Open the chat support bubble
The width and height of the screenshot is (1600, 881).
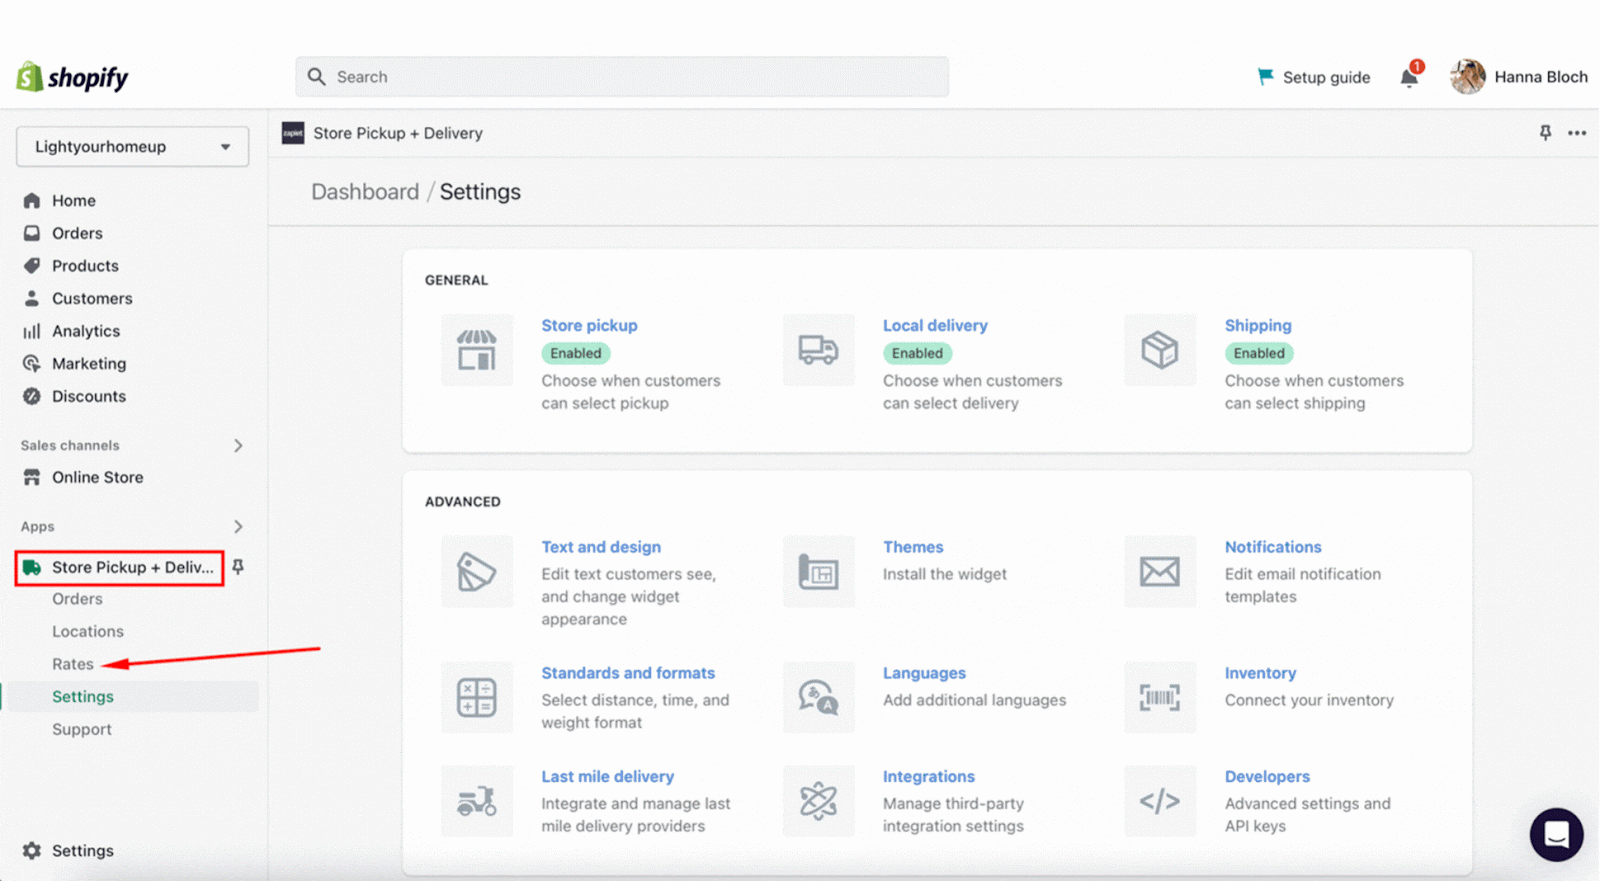(1556, 834)
